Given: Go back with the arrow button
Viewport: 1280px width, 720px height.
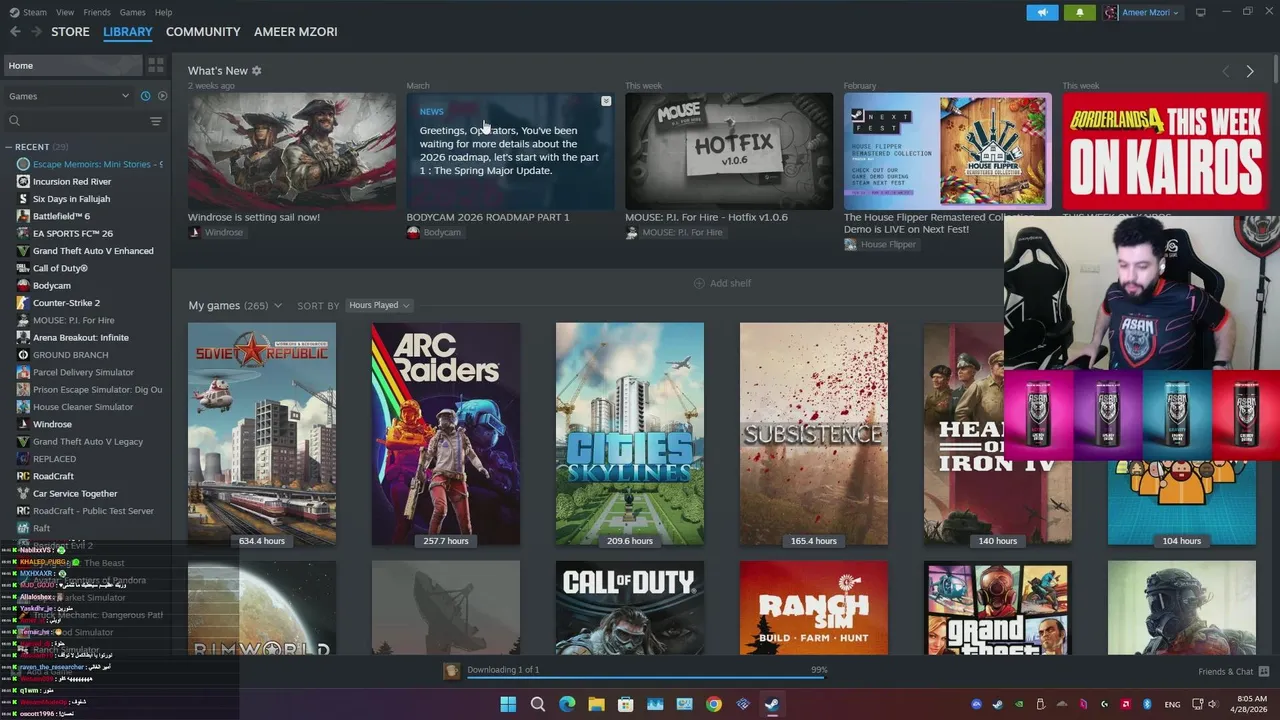Looking at the screenshot, I should point(15,32).
